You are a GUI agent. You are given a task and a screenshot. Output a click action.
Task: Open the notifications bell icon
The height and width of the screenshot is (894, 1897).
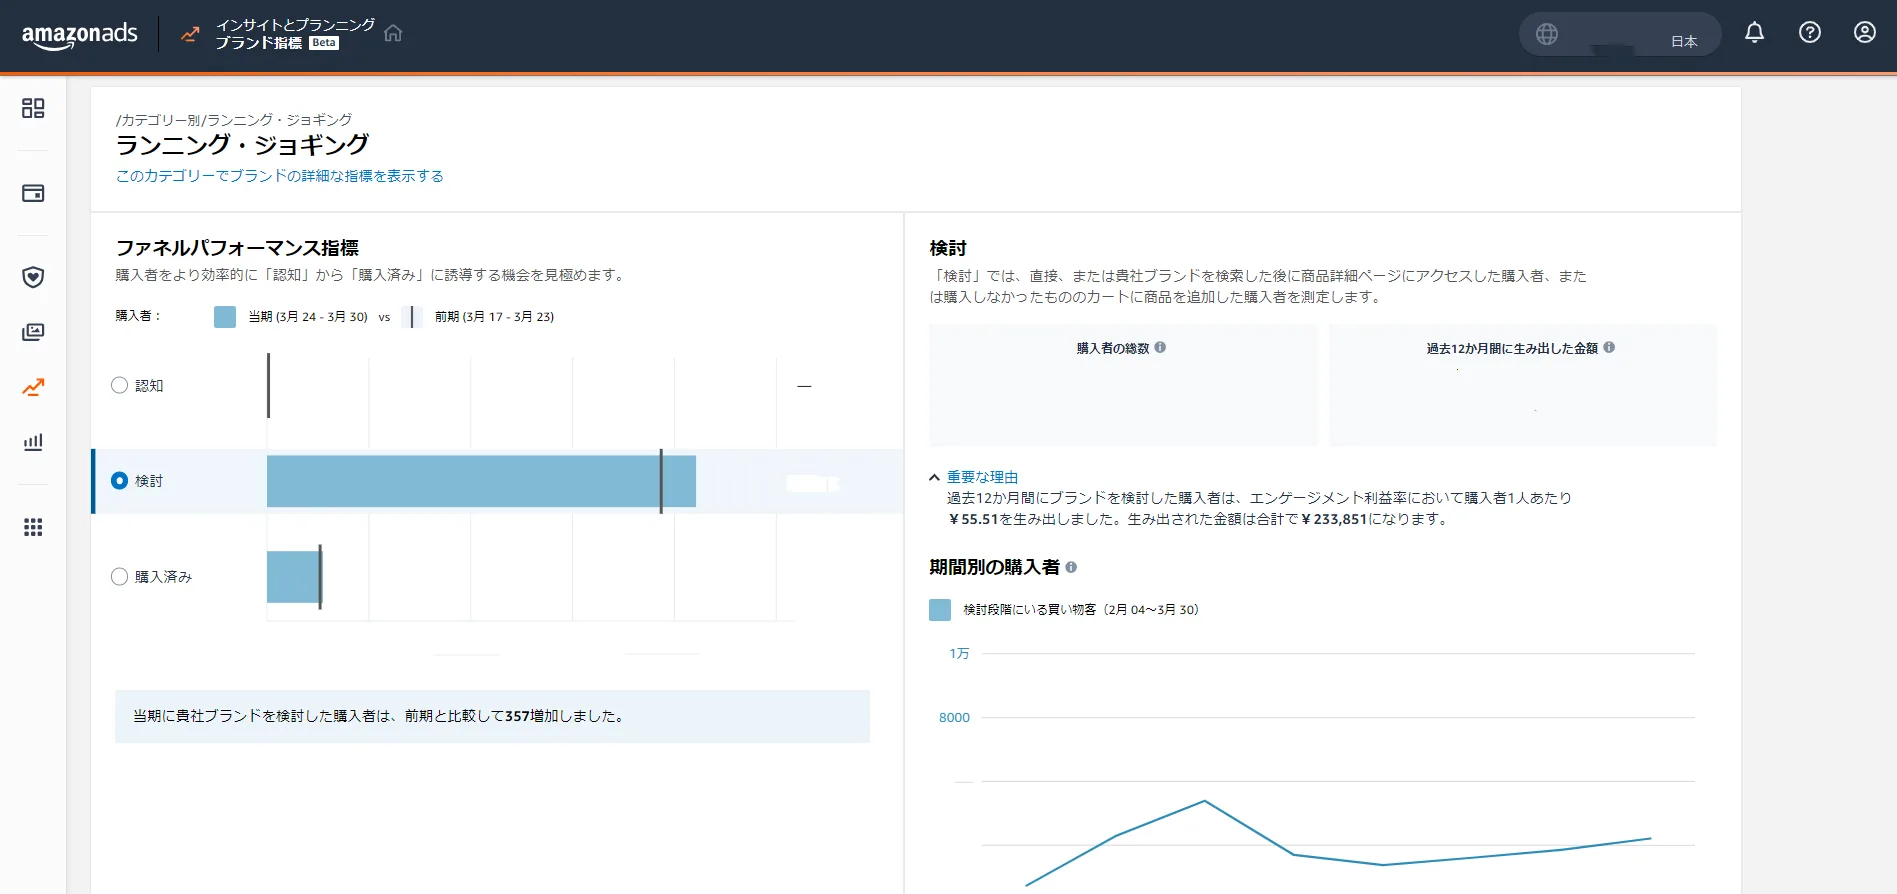(x=1754, y=33)
